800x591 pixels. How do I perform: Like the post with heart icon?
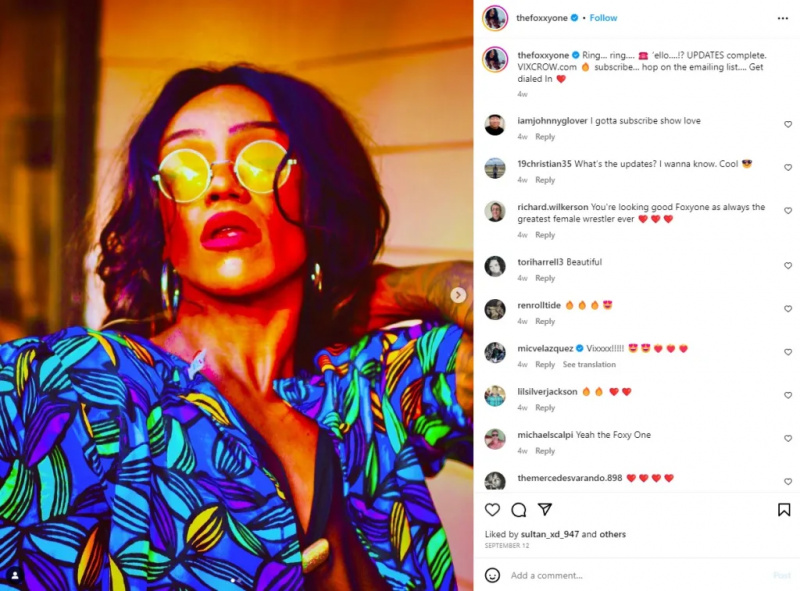coord(492,509)
